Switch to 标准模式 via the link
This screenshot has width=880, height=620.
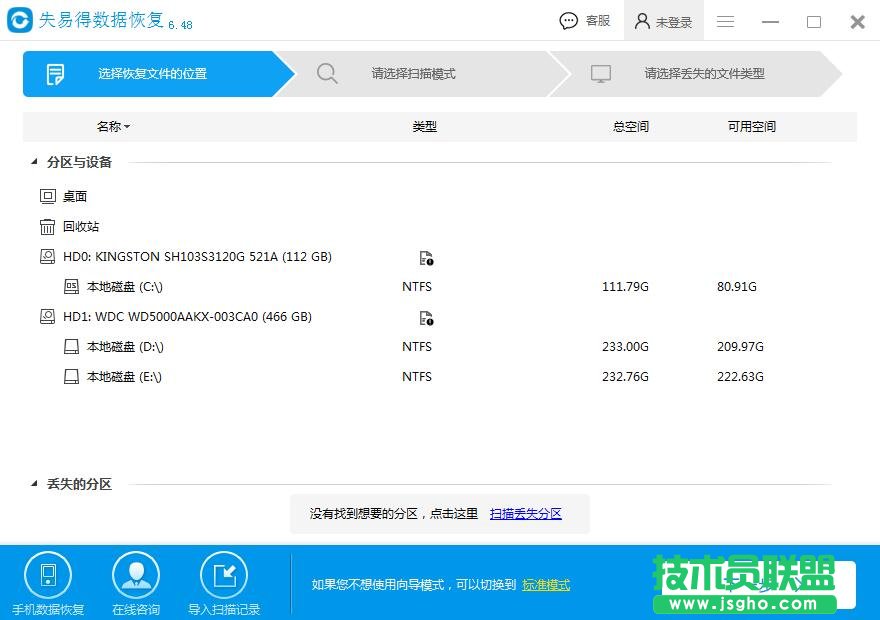546,584
